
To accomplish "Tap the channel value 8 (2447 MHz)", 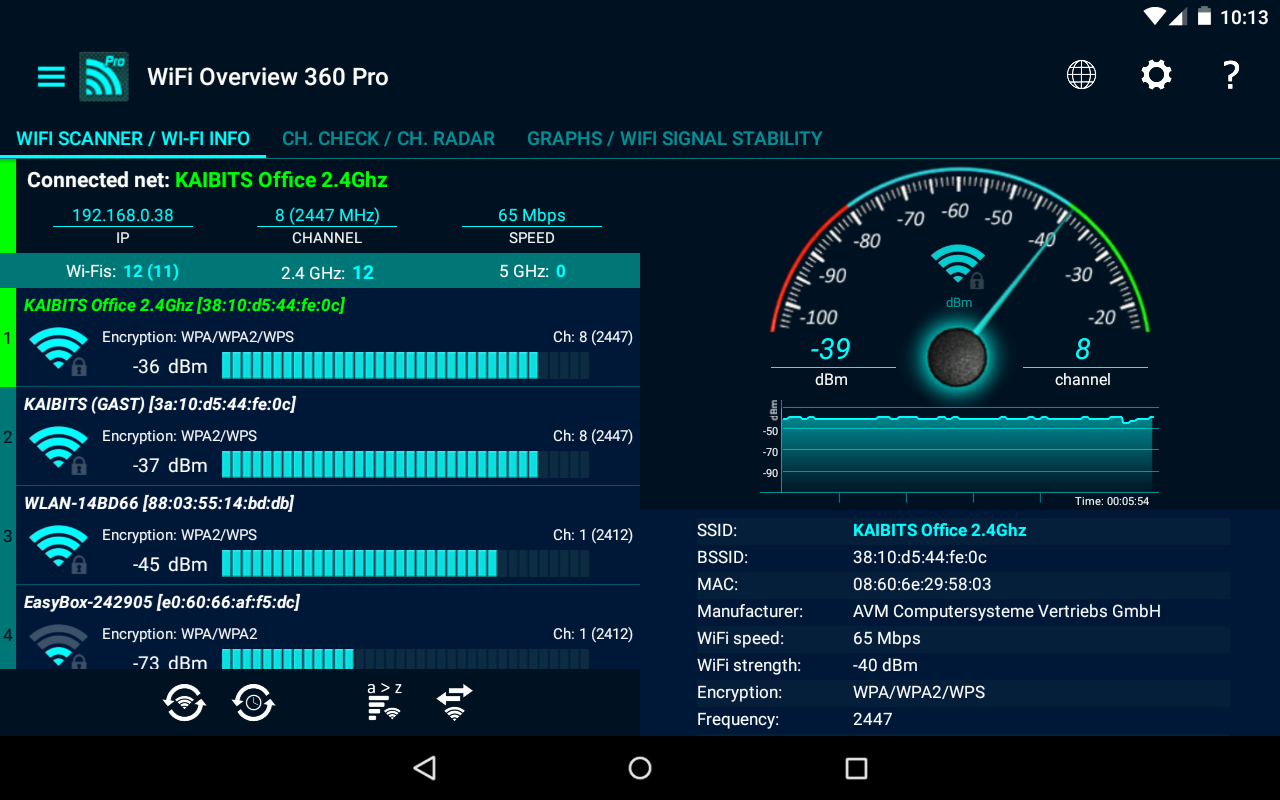I will click(327, 215).
